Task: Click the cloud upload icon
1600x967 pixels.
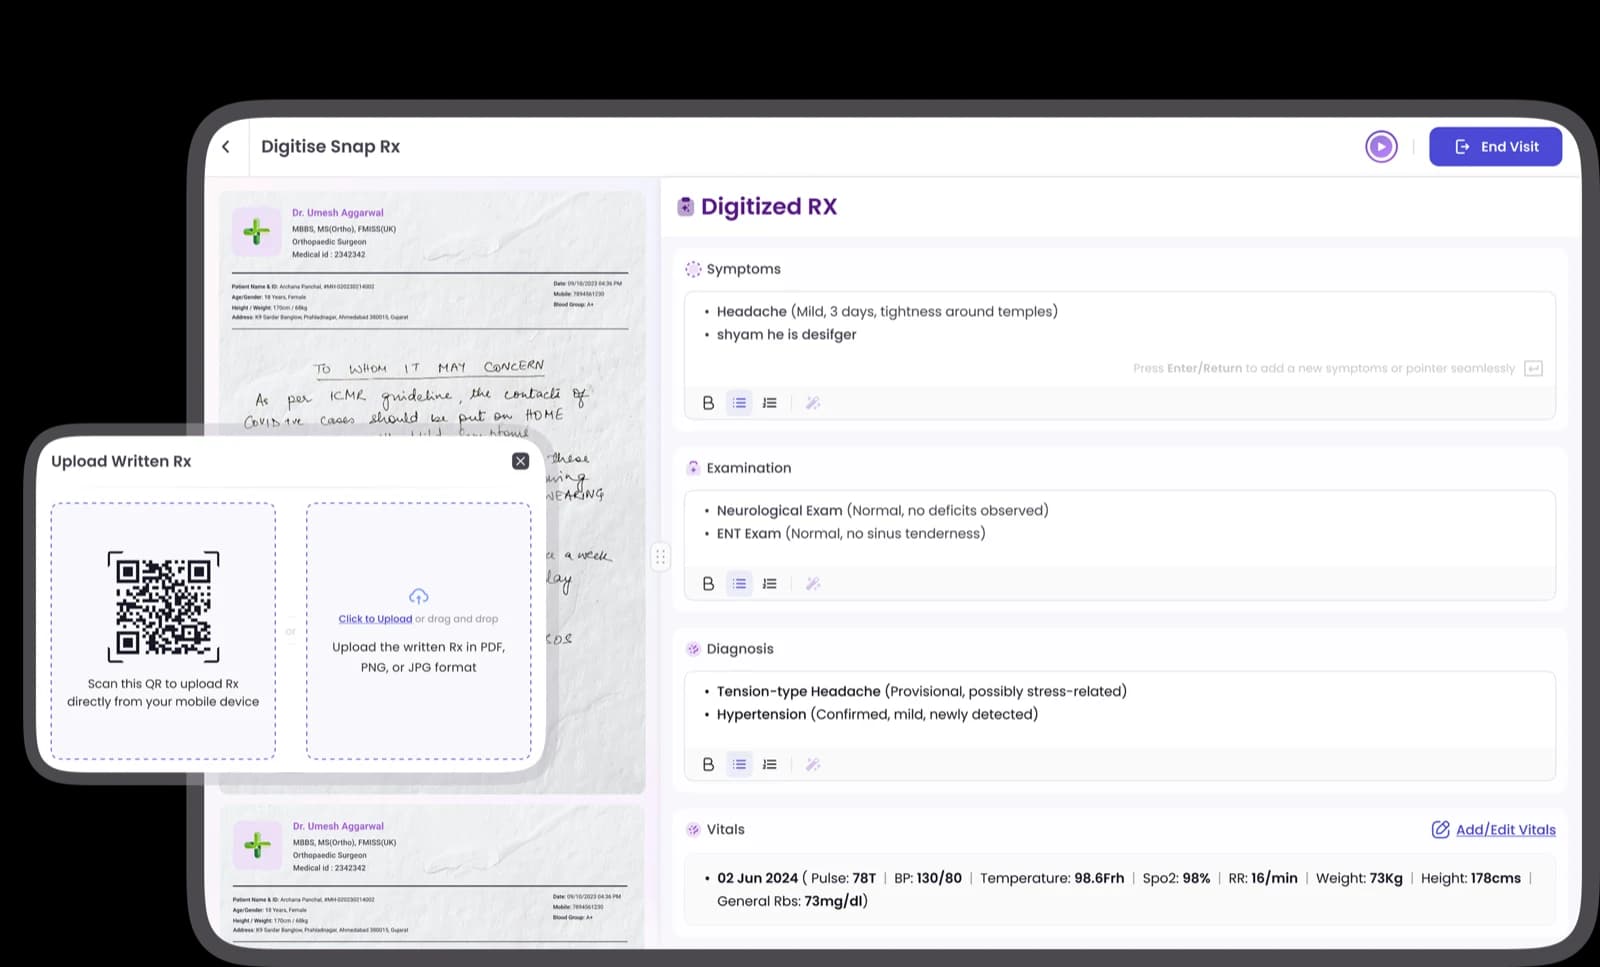Action: click(419, 596)
